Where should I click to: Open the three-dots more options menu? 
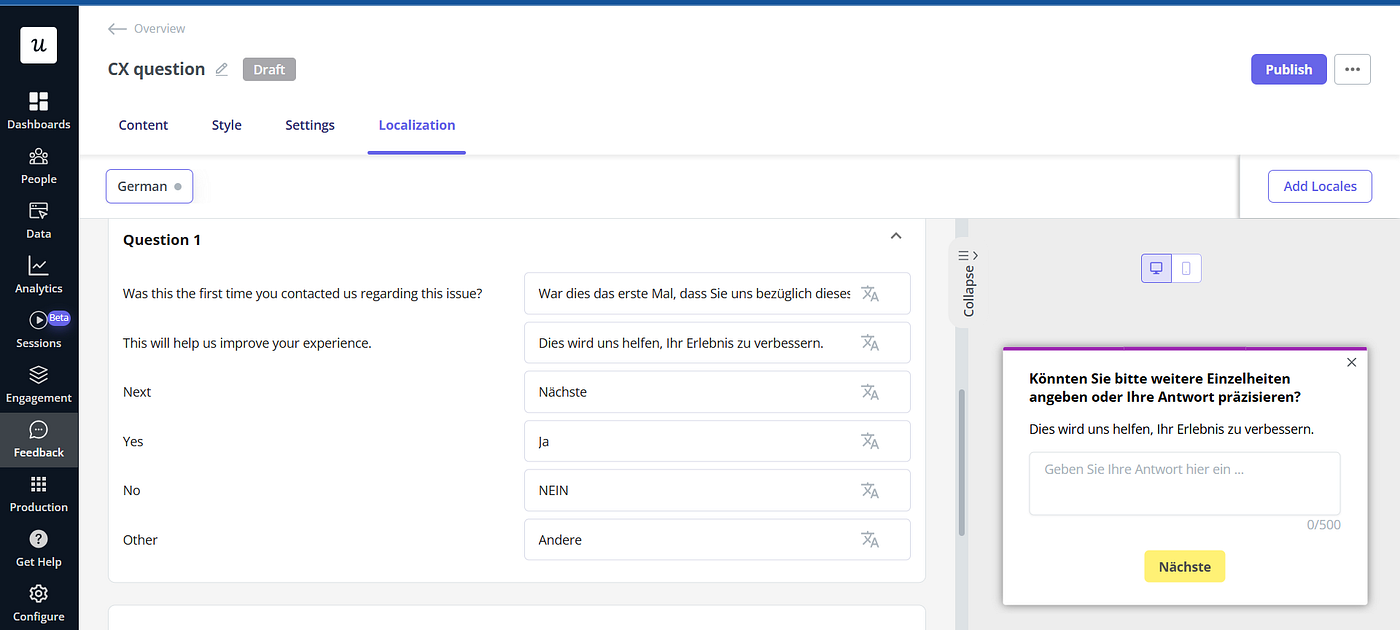click(x=1352, y=69)
